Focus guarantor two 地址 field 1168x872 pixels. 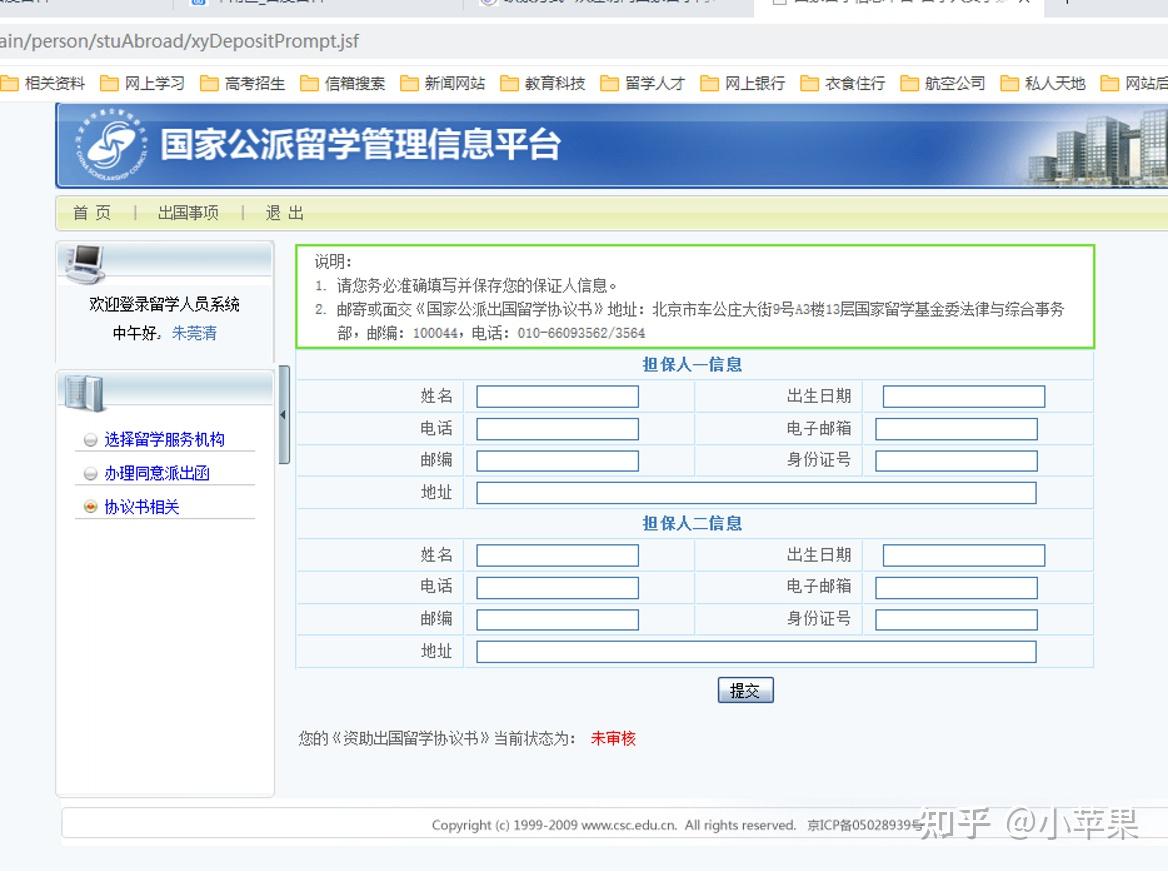(756, 652)
